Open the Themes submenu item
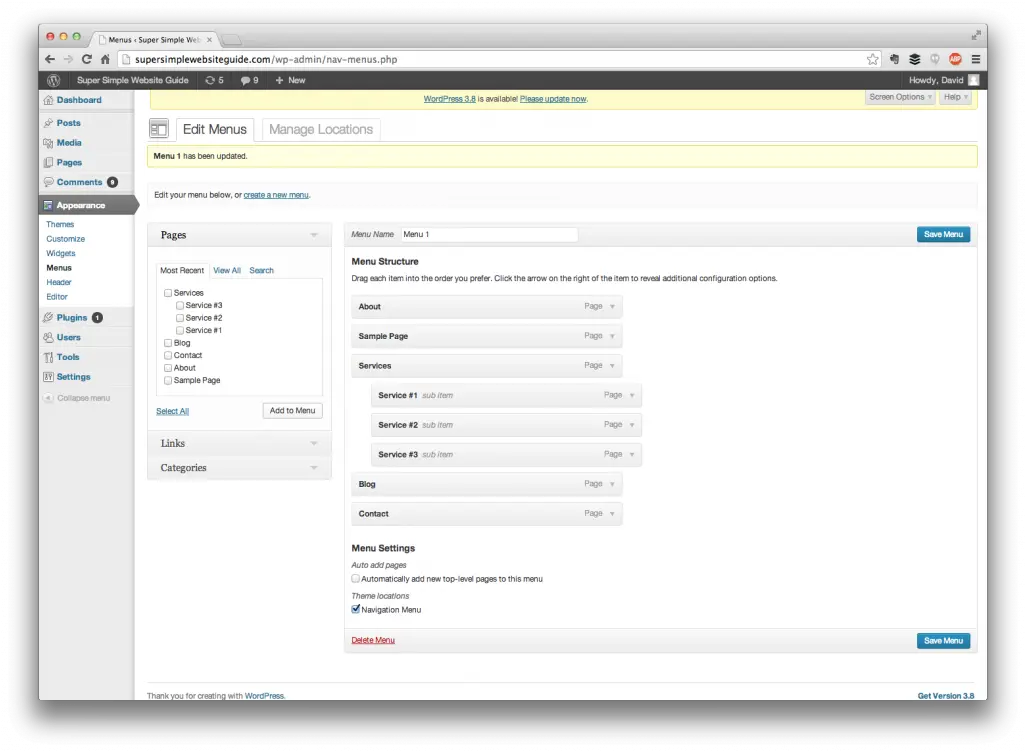 point(60,224)
